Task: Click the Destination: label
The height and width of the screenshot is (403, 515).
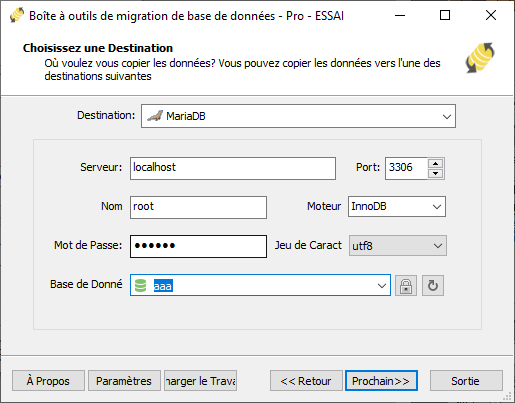Action: click(x=106, y=115)
